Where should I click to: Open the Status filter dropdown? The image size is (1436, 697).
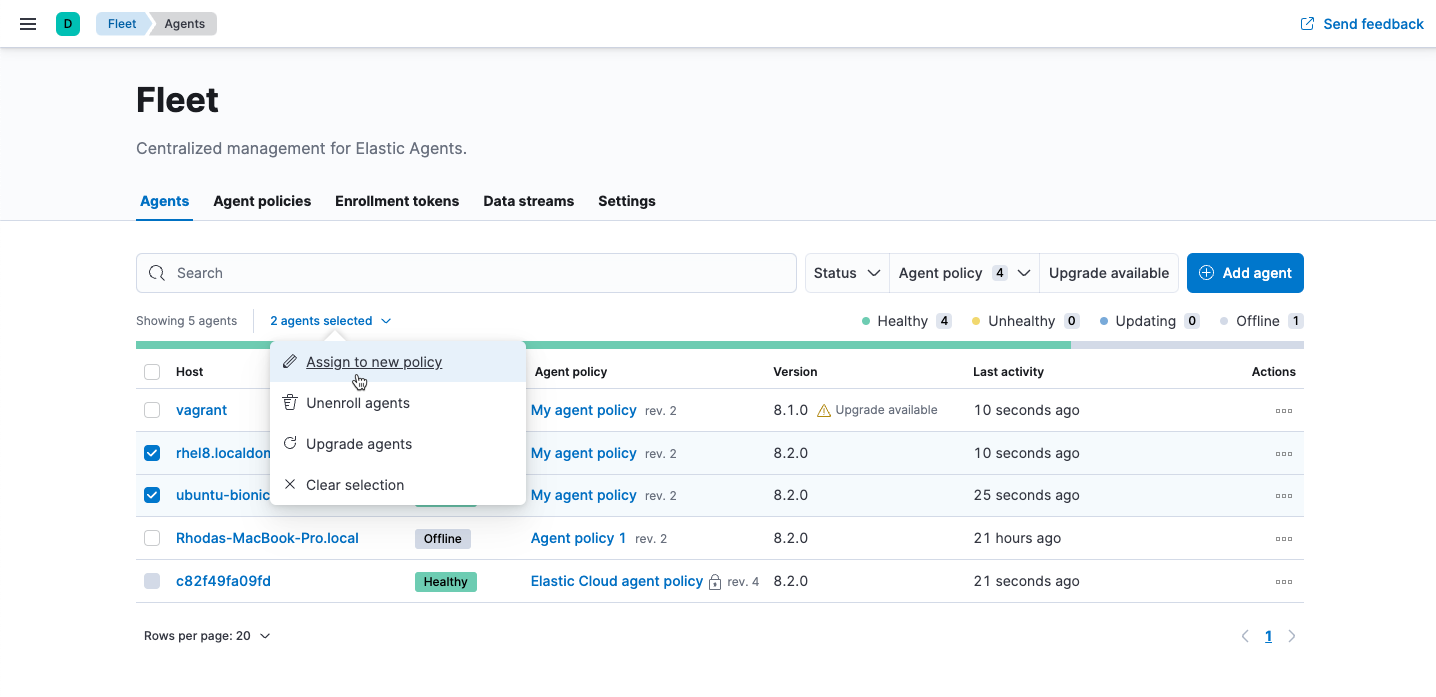pos(846,272)
